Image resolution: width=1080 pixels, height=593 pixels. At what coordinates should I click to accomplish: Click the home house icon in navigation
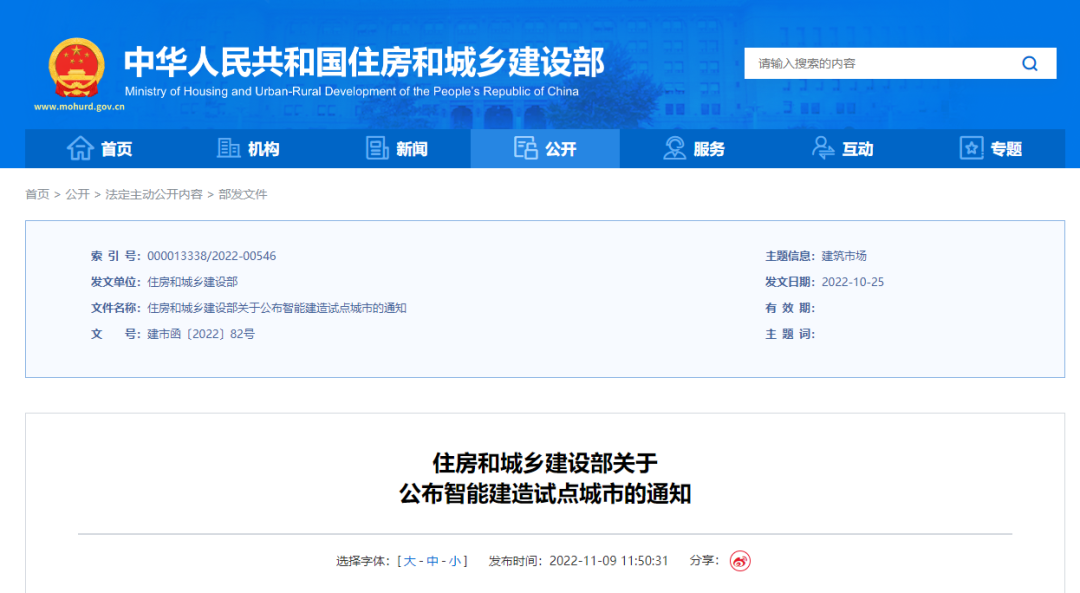coord(80,149)
